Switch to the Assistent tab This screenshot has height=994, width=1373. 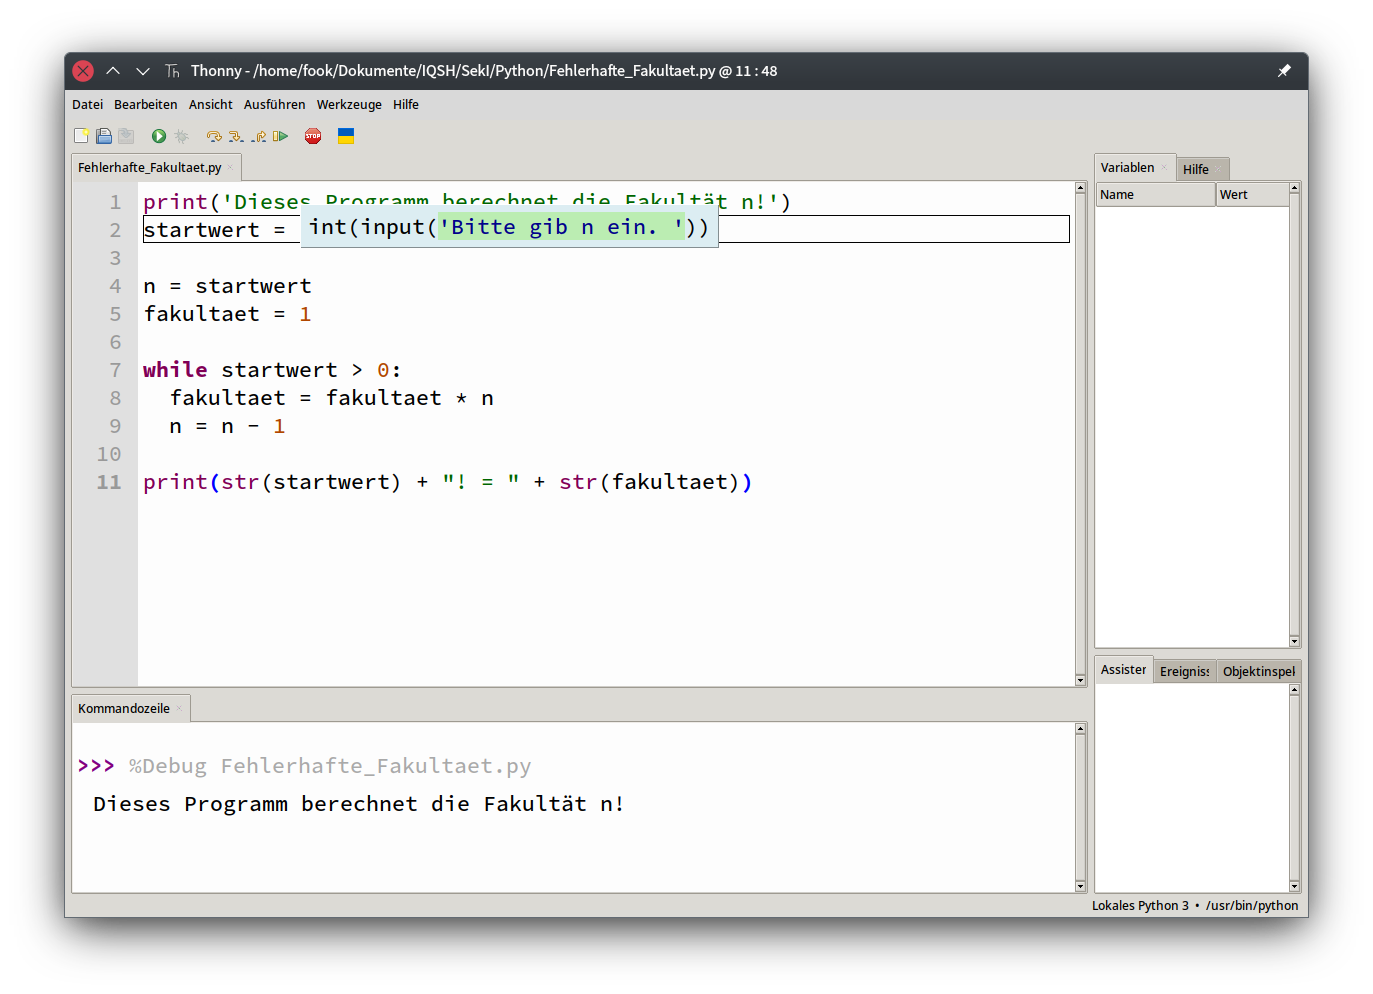pos(1123,670)
